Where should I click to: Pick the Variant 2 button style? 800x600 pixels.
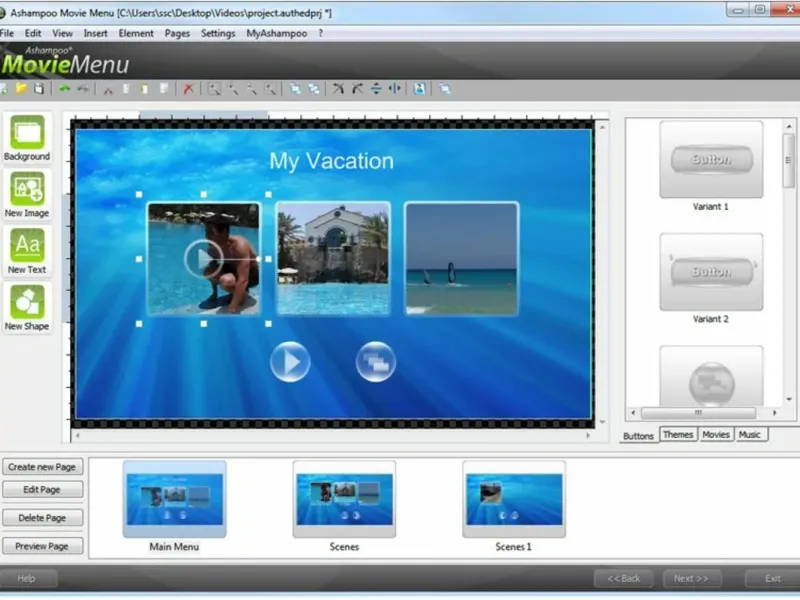coord(711,273)
